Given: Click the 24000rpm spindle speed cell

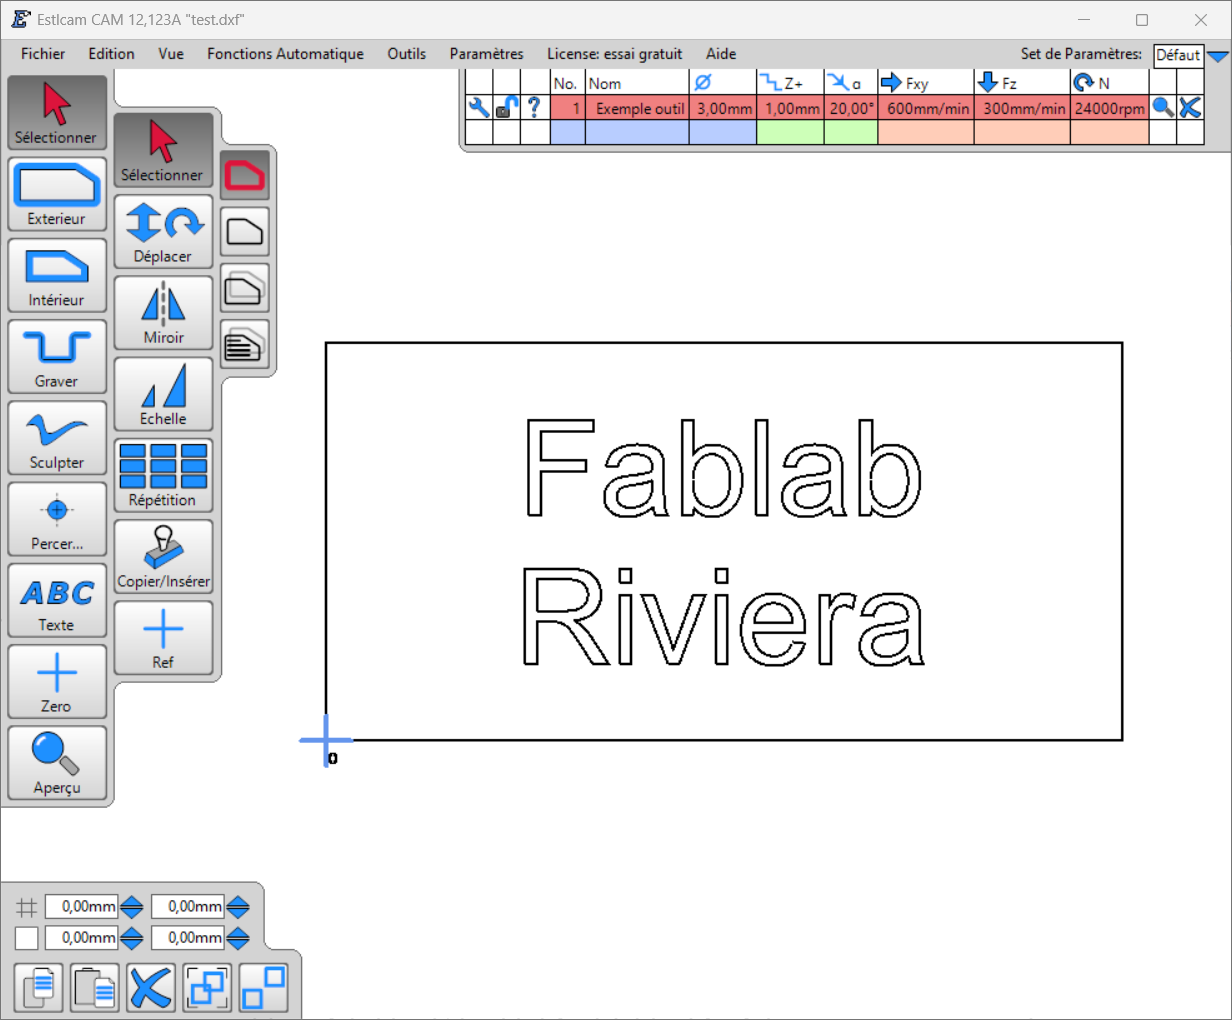Looking at the screenshot, I should (x=1110, y=108).
